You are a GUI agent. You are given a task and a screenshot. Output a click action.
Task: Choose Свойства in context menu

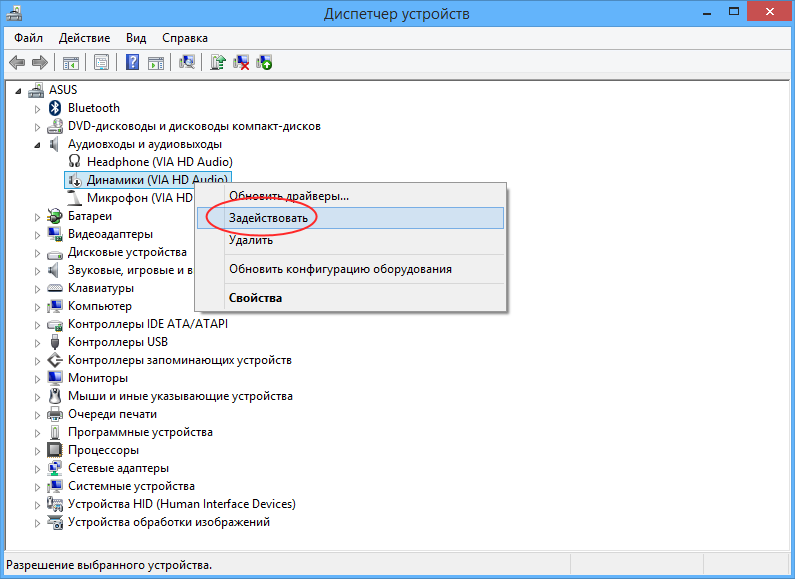pos(350,298)
